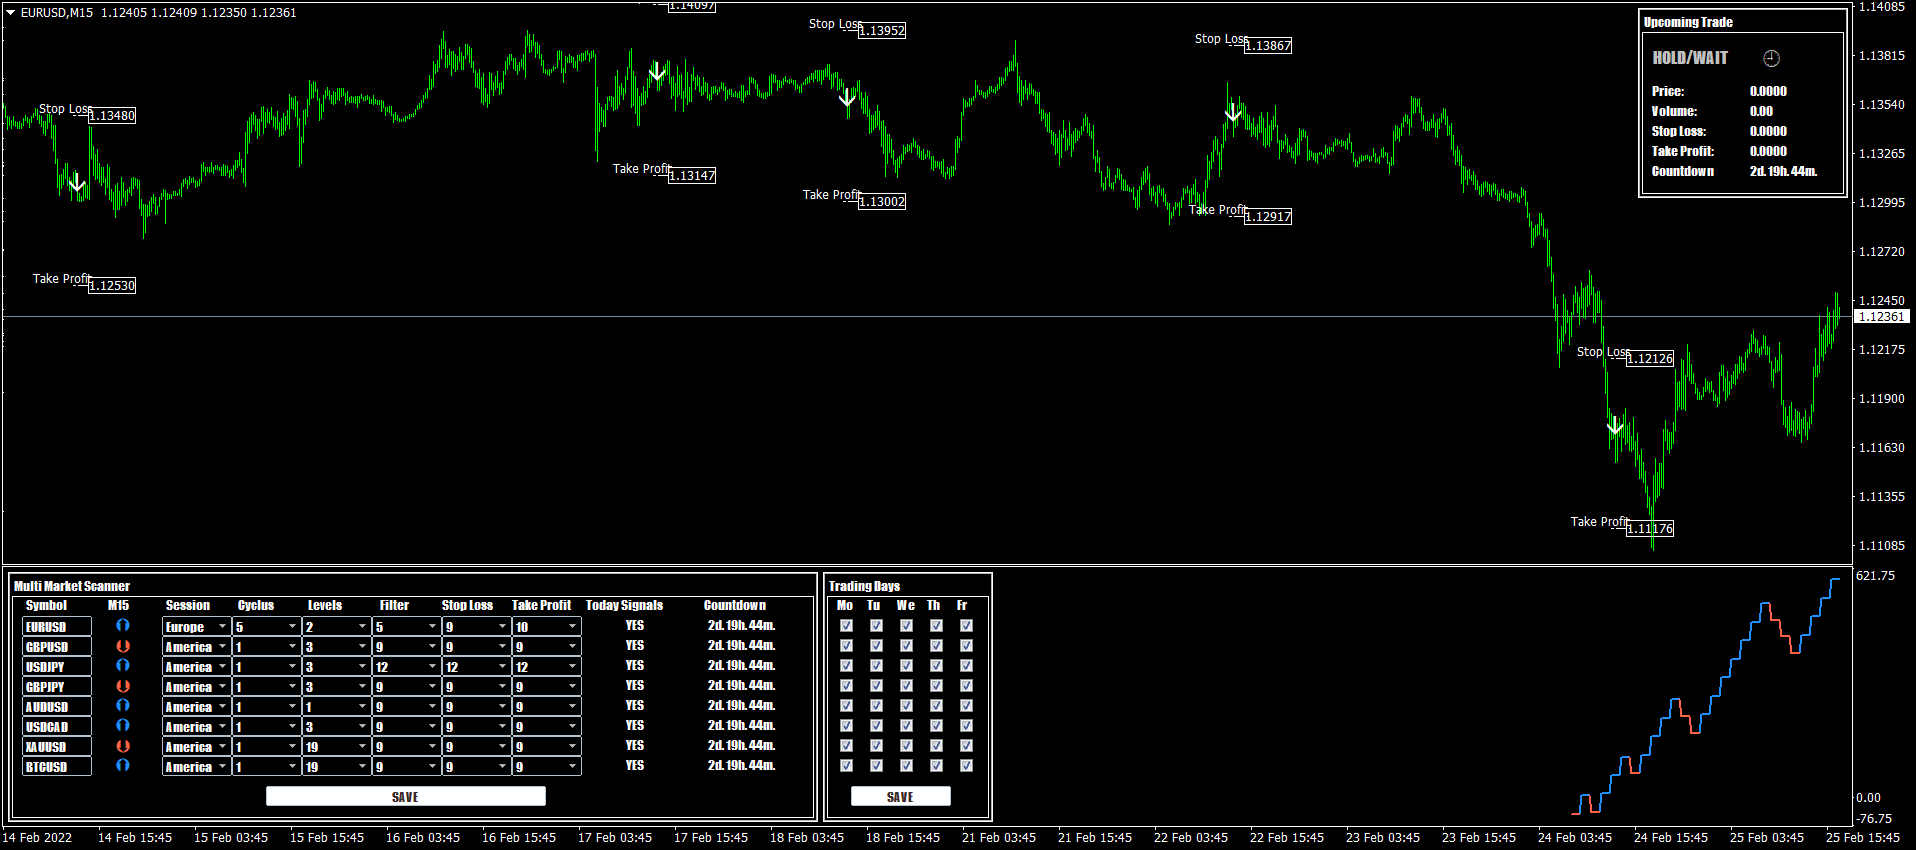Click the EURUSD blue M15 signal arrow icon
Screen dimensions: 1916x850
(x=122, y=626)
